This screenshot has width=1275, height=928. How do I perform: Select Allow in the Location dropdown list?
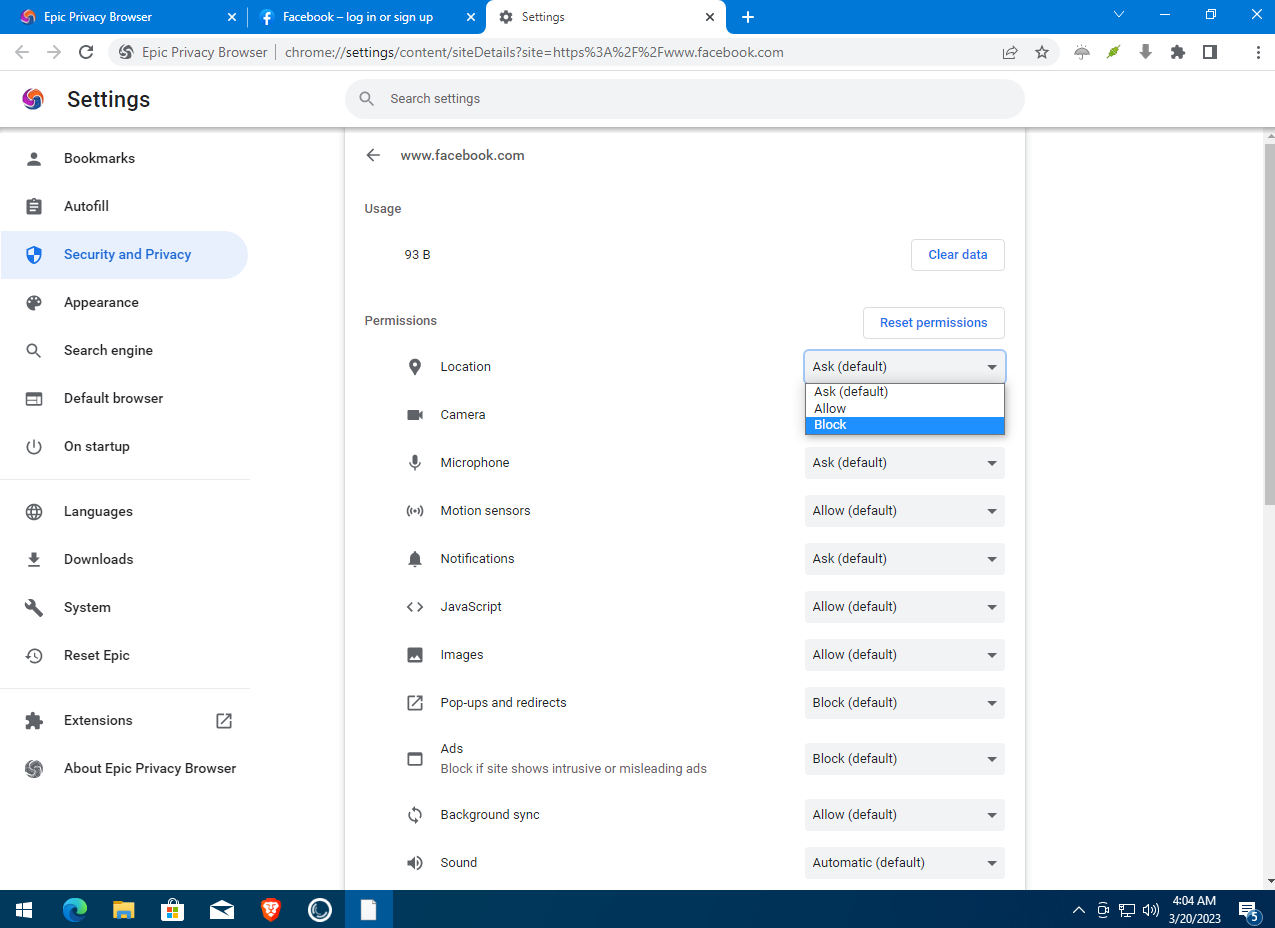pyautogui.click(x=905, y=408)
